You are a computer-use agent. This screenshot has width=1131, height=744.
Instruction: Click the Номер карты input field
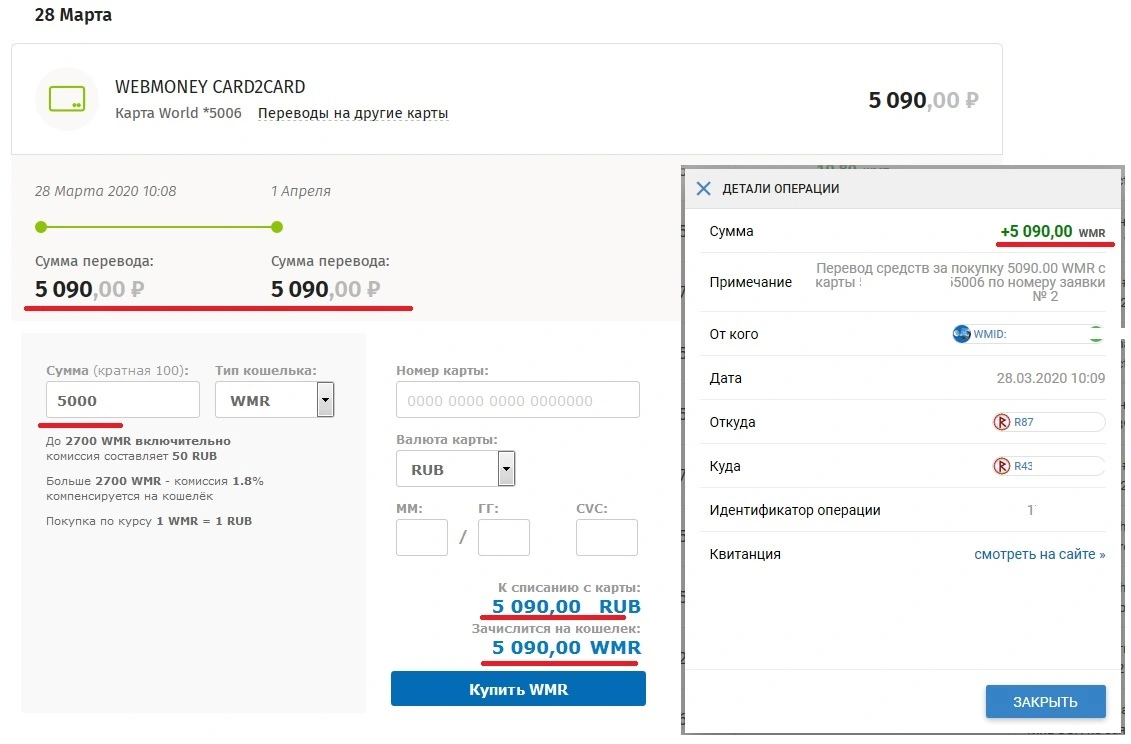coord(518,400)
